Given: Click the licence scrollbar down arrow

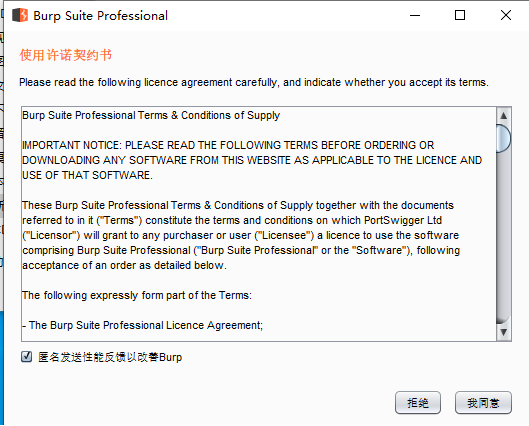Looking at the screenshot, I should [504, 332].
